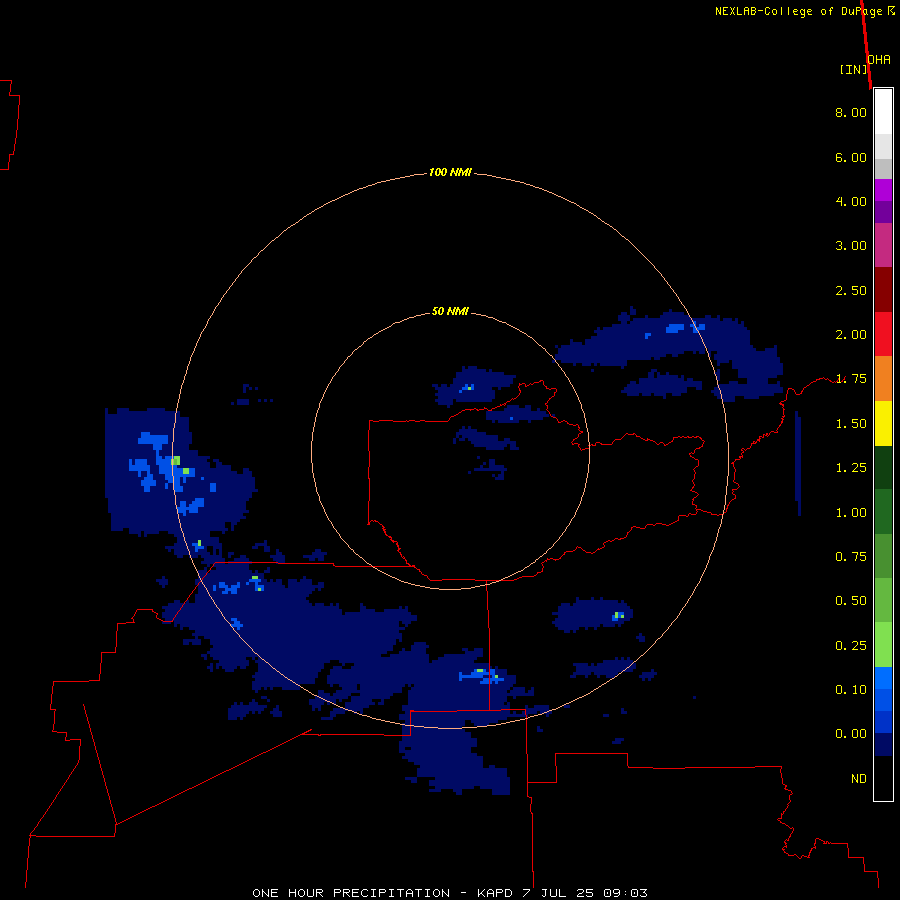Viewport: 900px width, 900px height.
Task: Select the bright magenta legend swatch
Action: click(883, 190)
